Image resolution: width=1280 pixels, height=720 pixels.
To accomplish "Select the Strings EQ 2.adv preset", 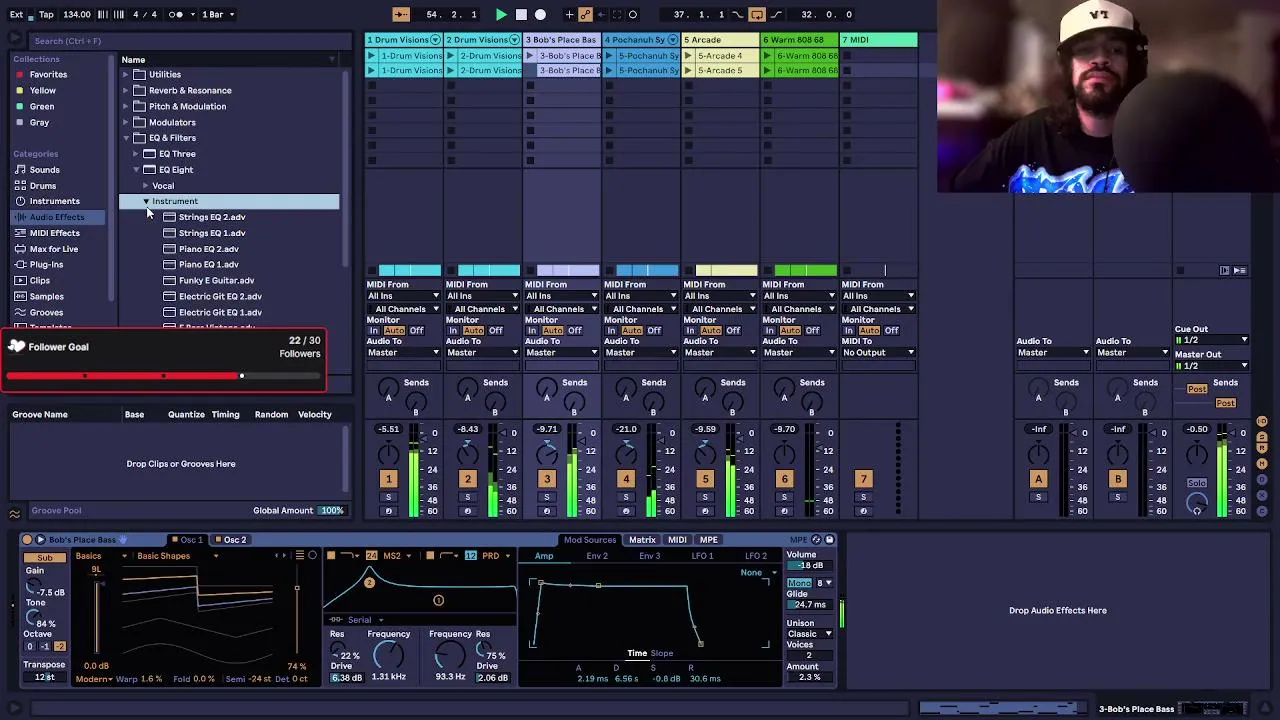I will (212, 217).
